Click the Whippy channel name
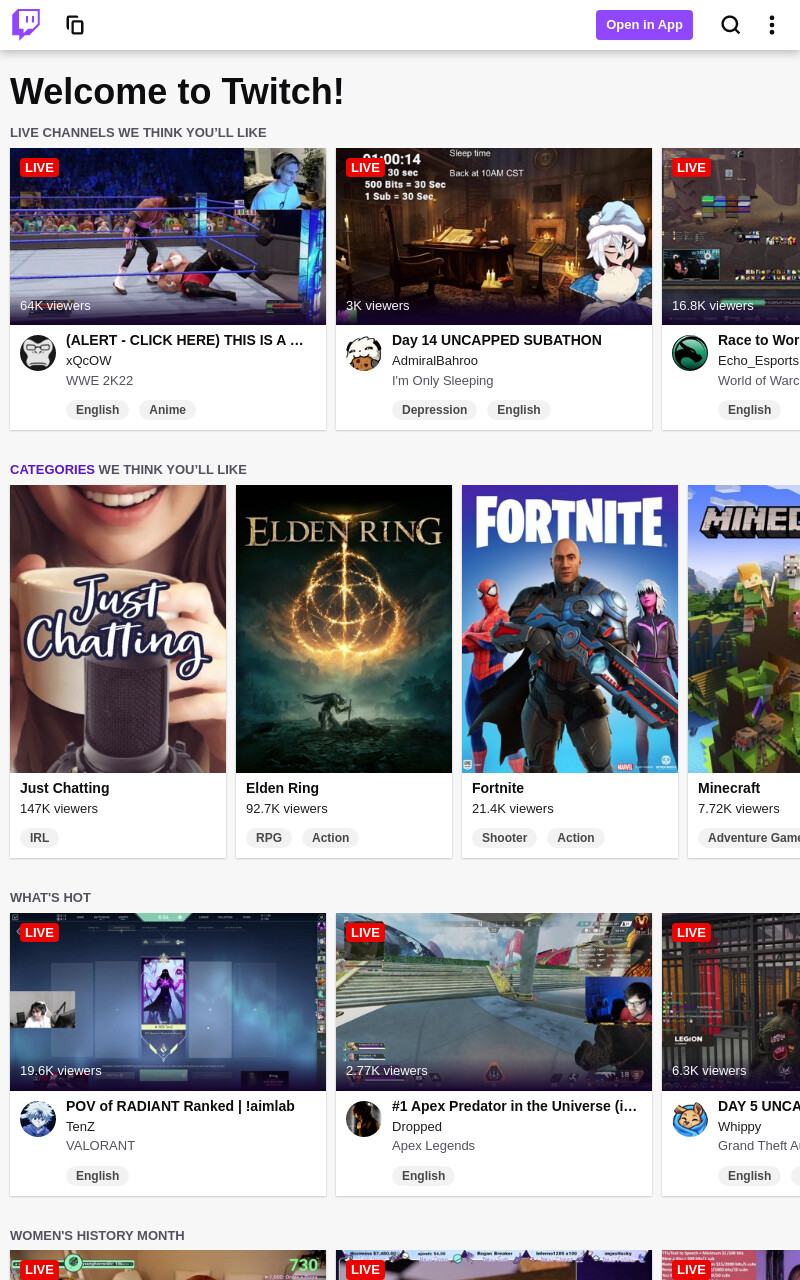The width and height of the screenshot is (800, 1280). point(739,1126)
